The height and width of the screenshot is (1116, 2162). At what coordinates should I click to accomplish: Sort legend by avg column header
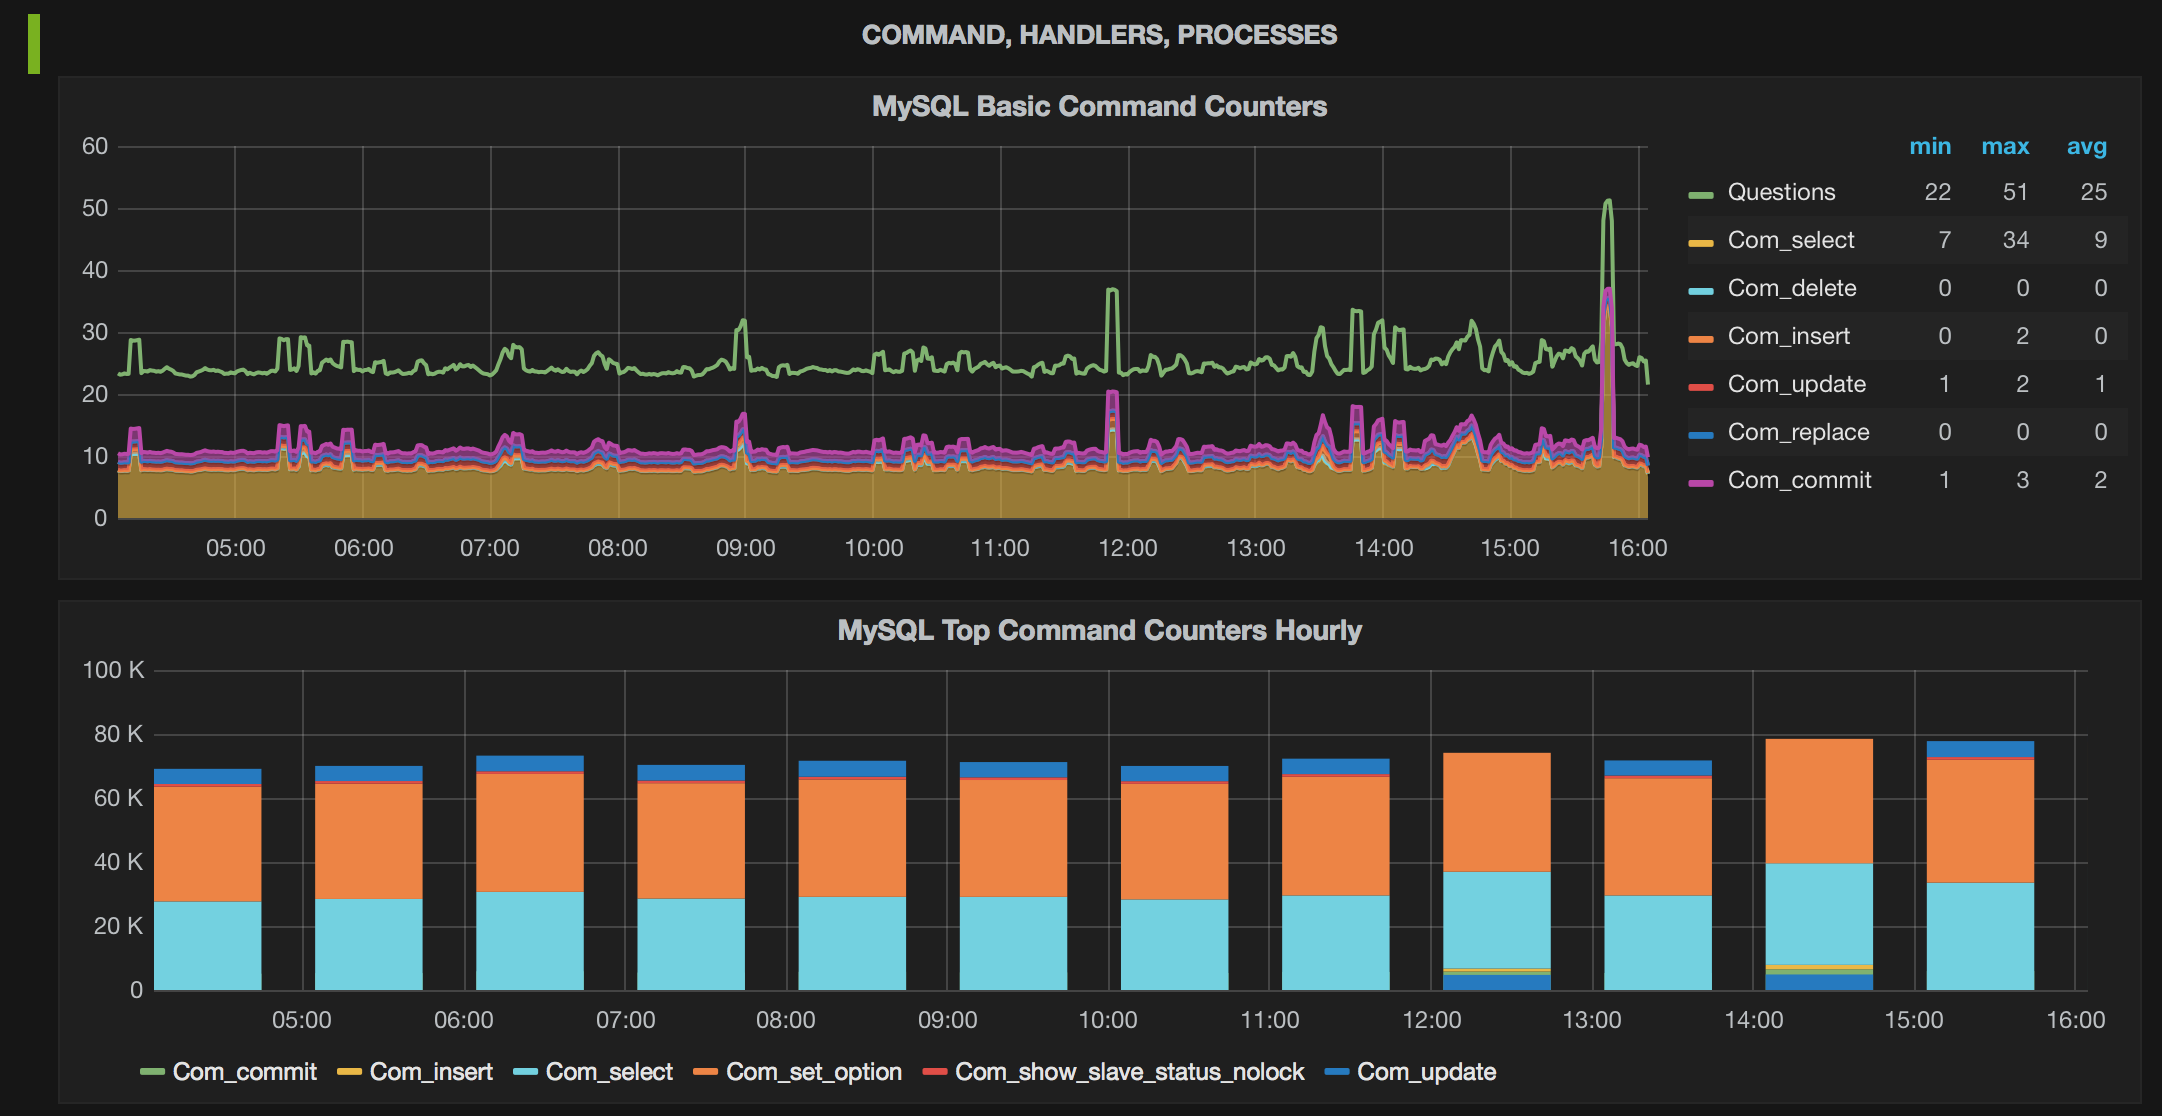[2086, 146]
